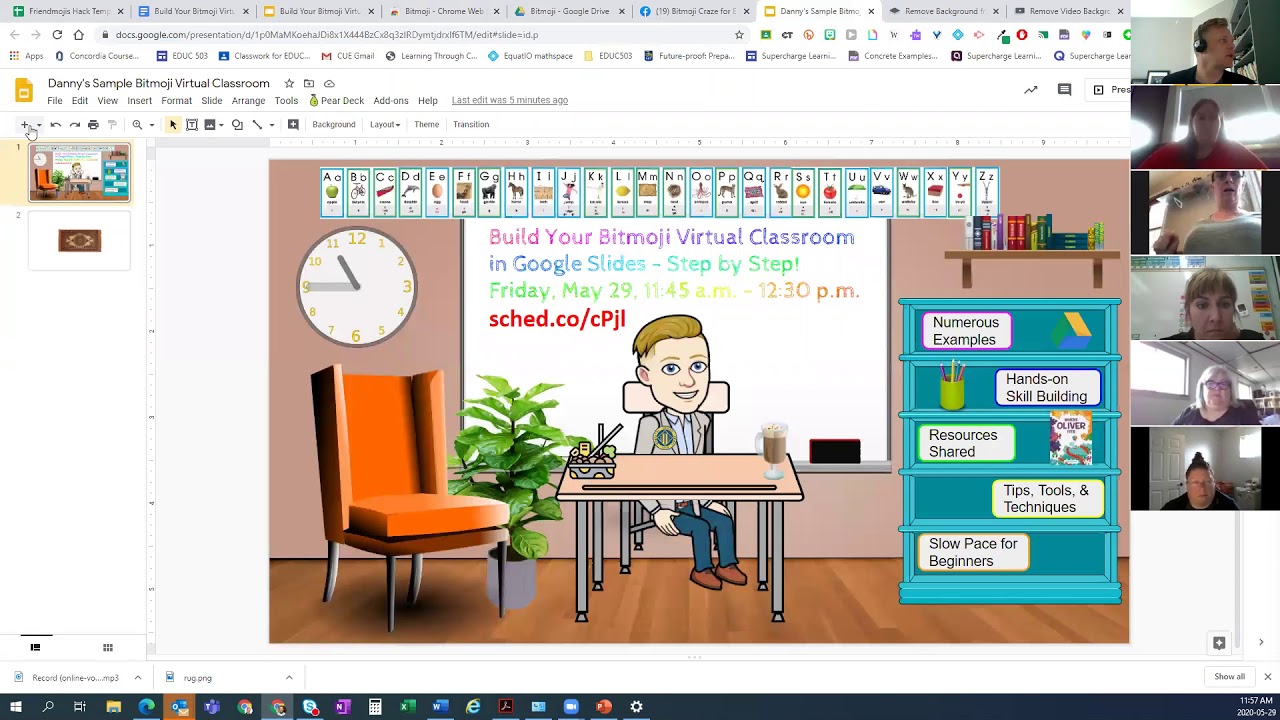Expand the zoom level dropdown arrow
The height and width of the screenshot is (720, 1280).
tap(151, 125)
